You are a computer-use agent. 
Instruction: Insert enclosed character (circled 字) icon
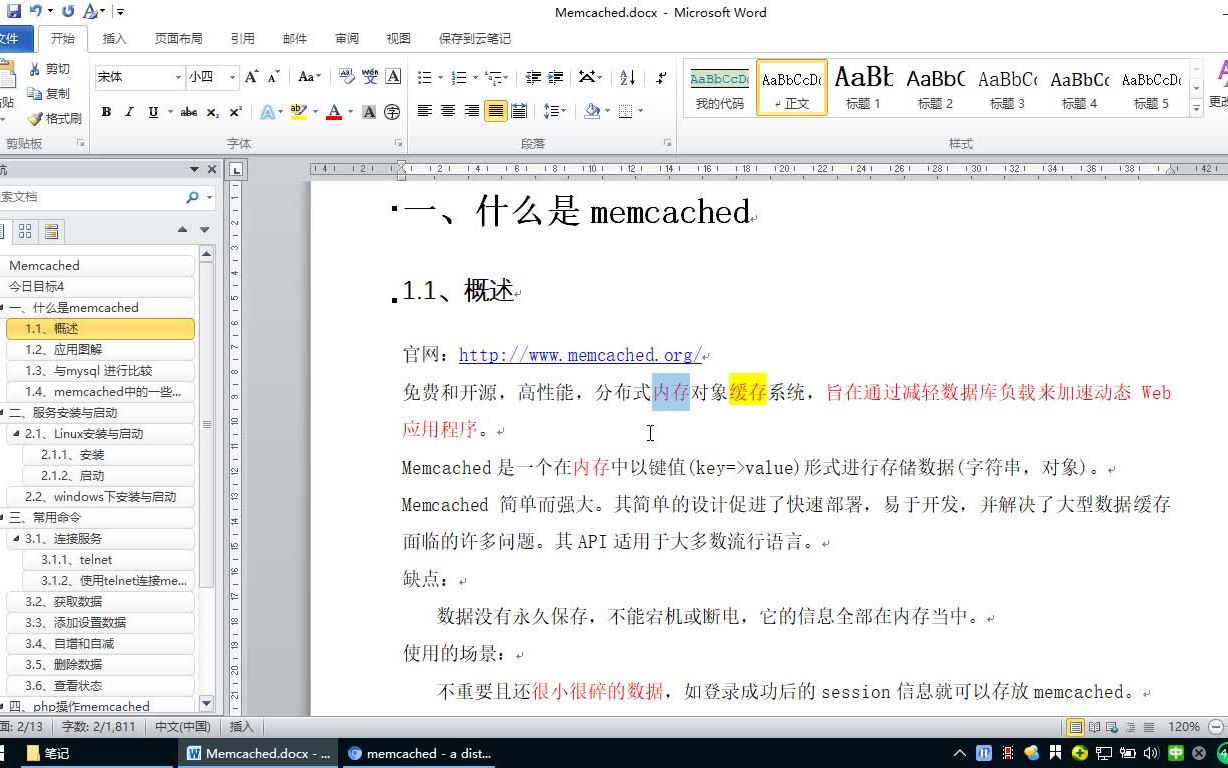point(392,112)
